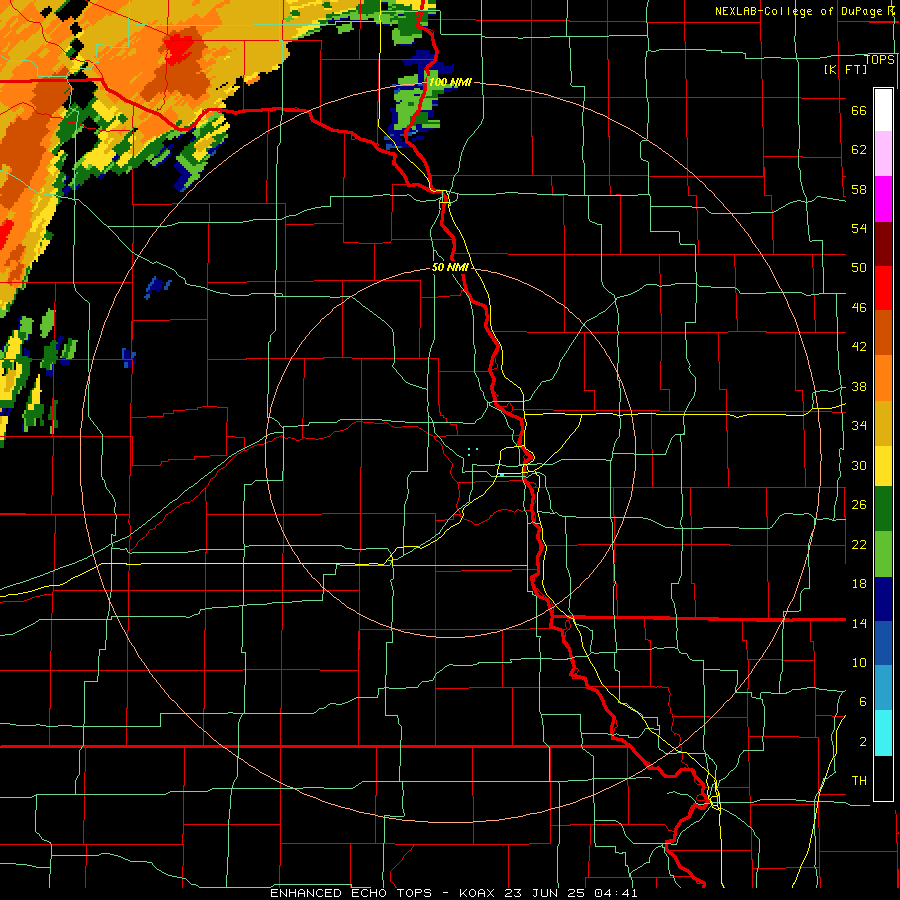Click the 100 NMI range ring label

click(x=450, y=83)
